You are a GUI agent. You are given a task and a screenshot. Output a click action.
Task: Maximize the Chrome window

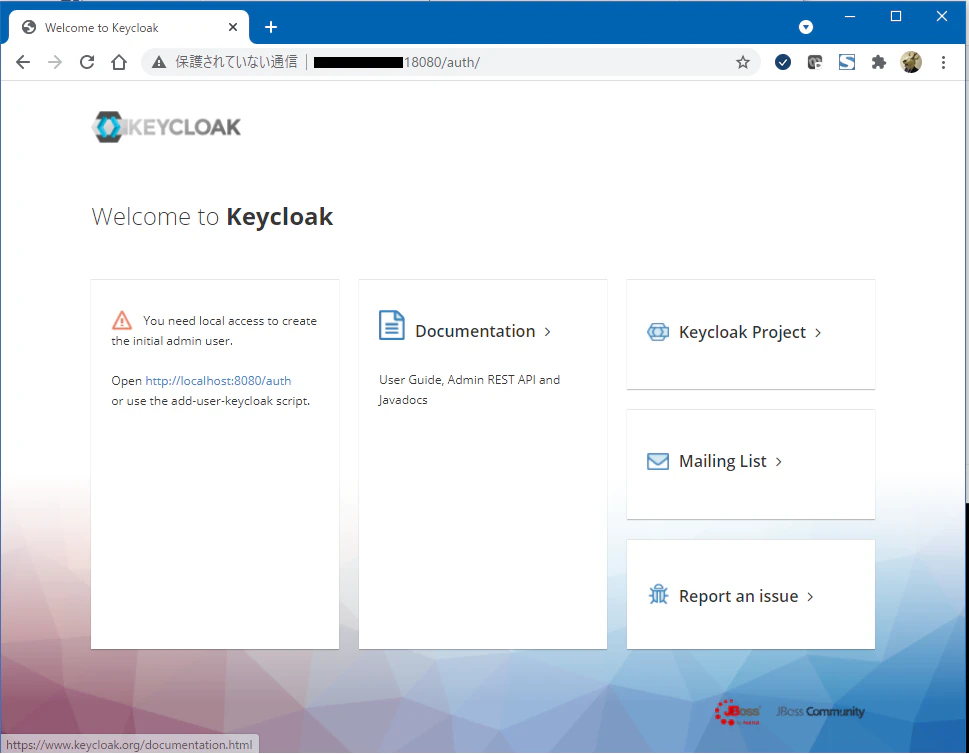click(895, 17)
